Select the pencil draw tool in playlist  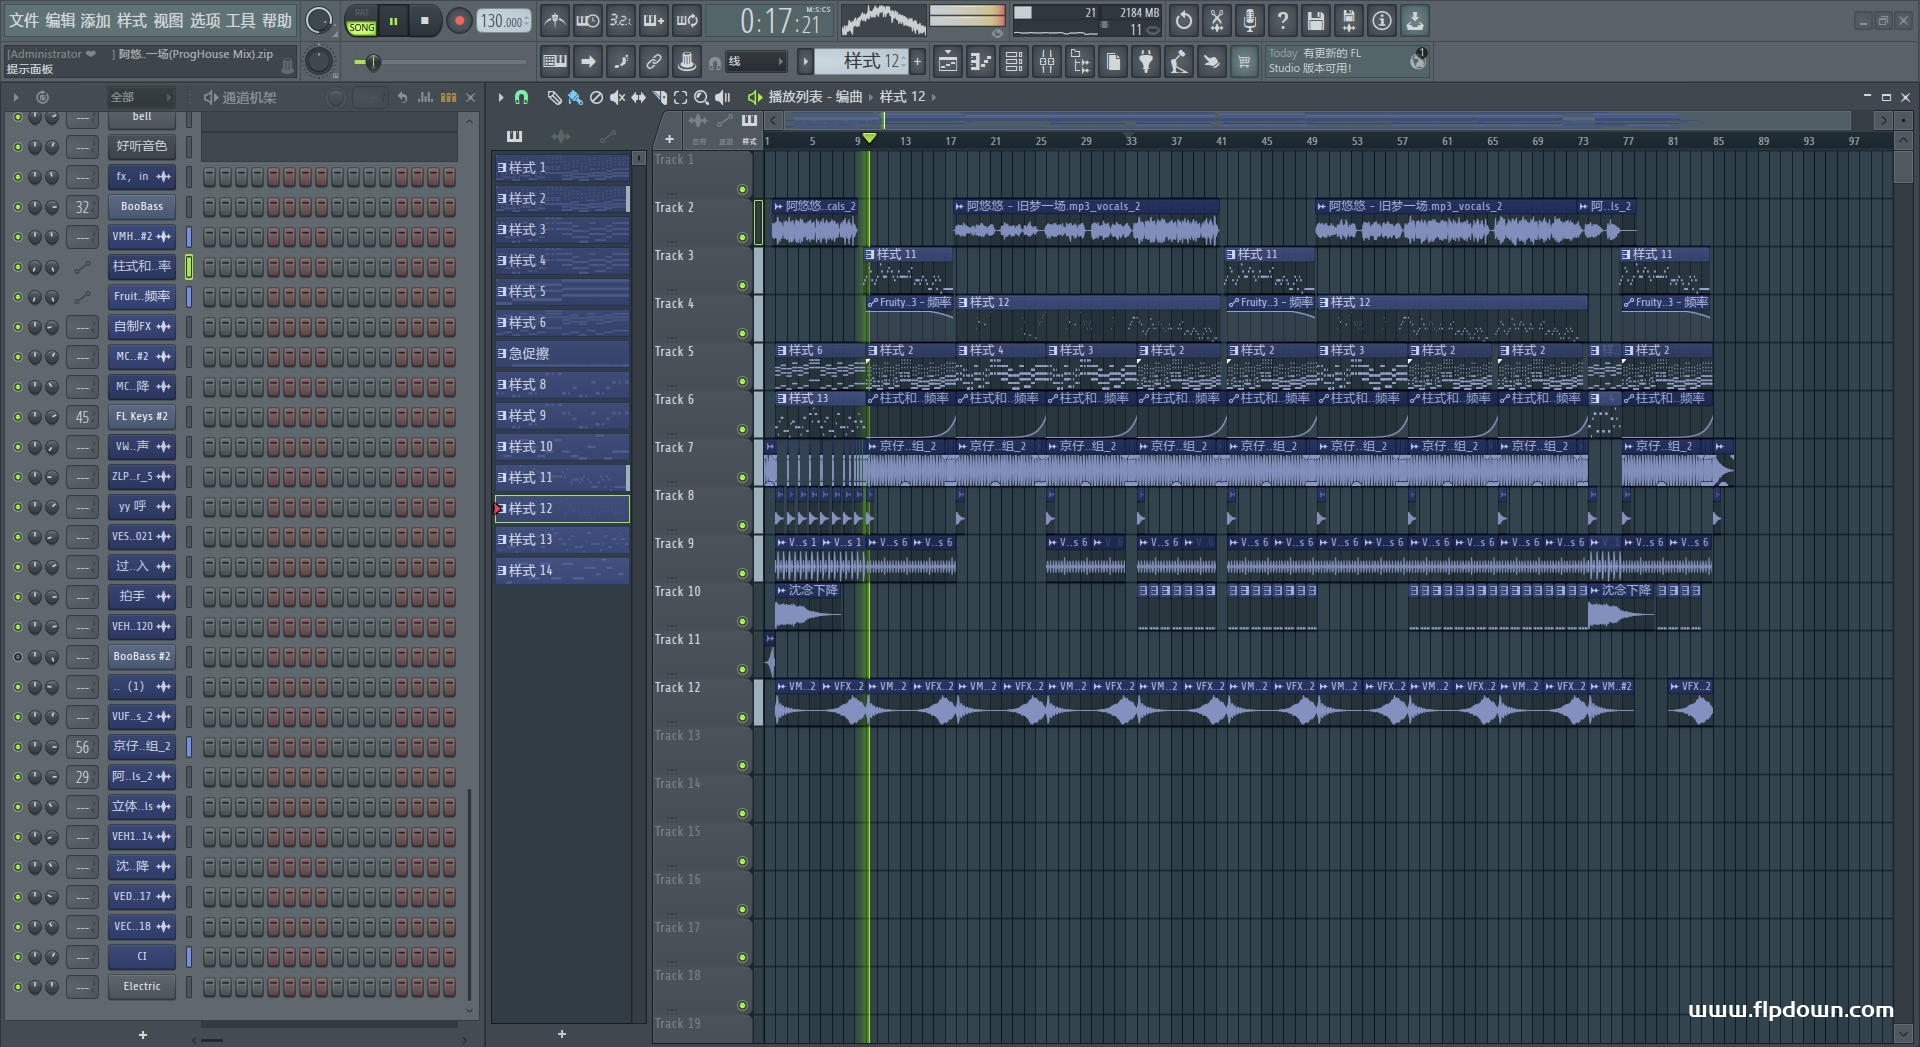tap(554, 97)
